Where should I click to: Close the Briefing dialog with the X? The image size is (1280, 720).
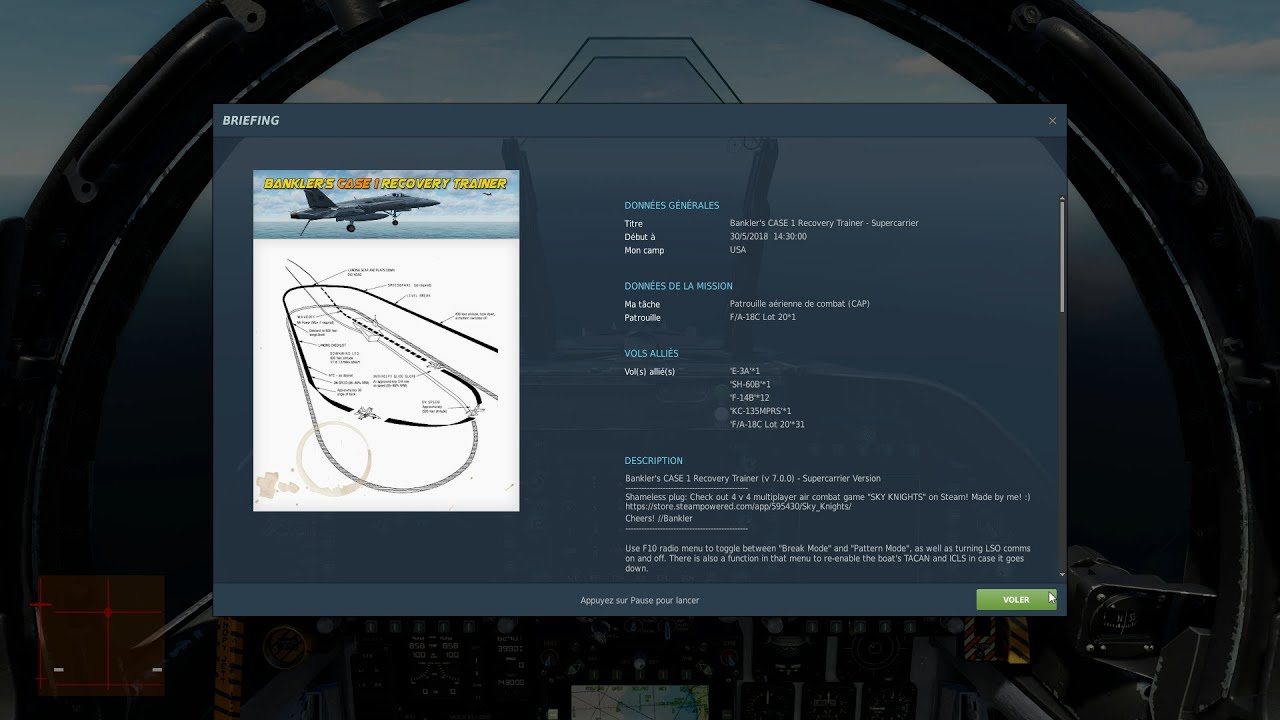point(1052,121)
